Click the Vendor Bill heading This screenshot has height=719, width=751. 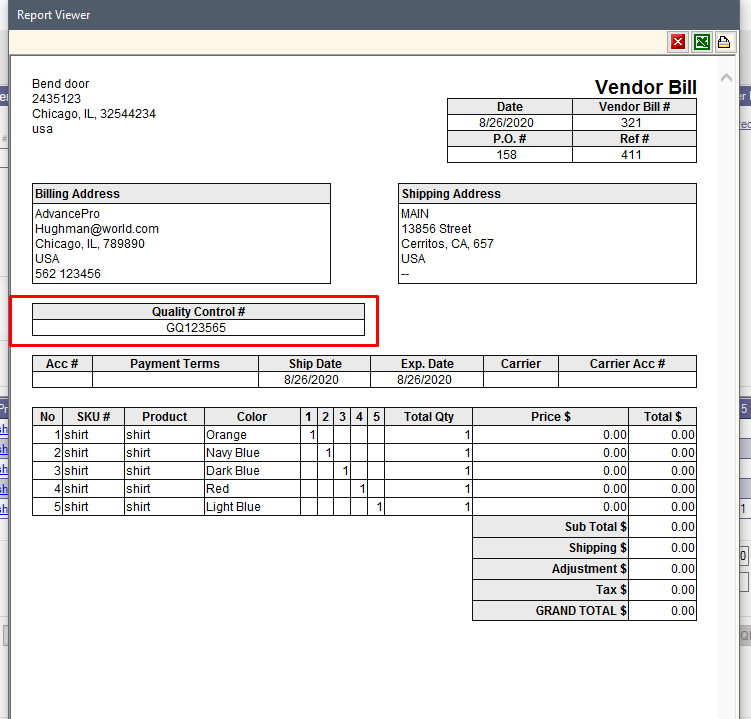click(x=645, y=88)
